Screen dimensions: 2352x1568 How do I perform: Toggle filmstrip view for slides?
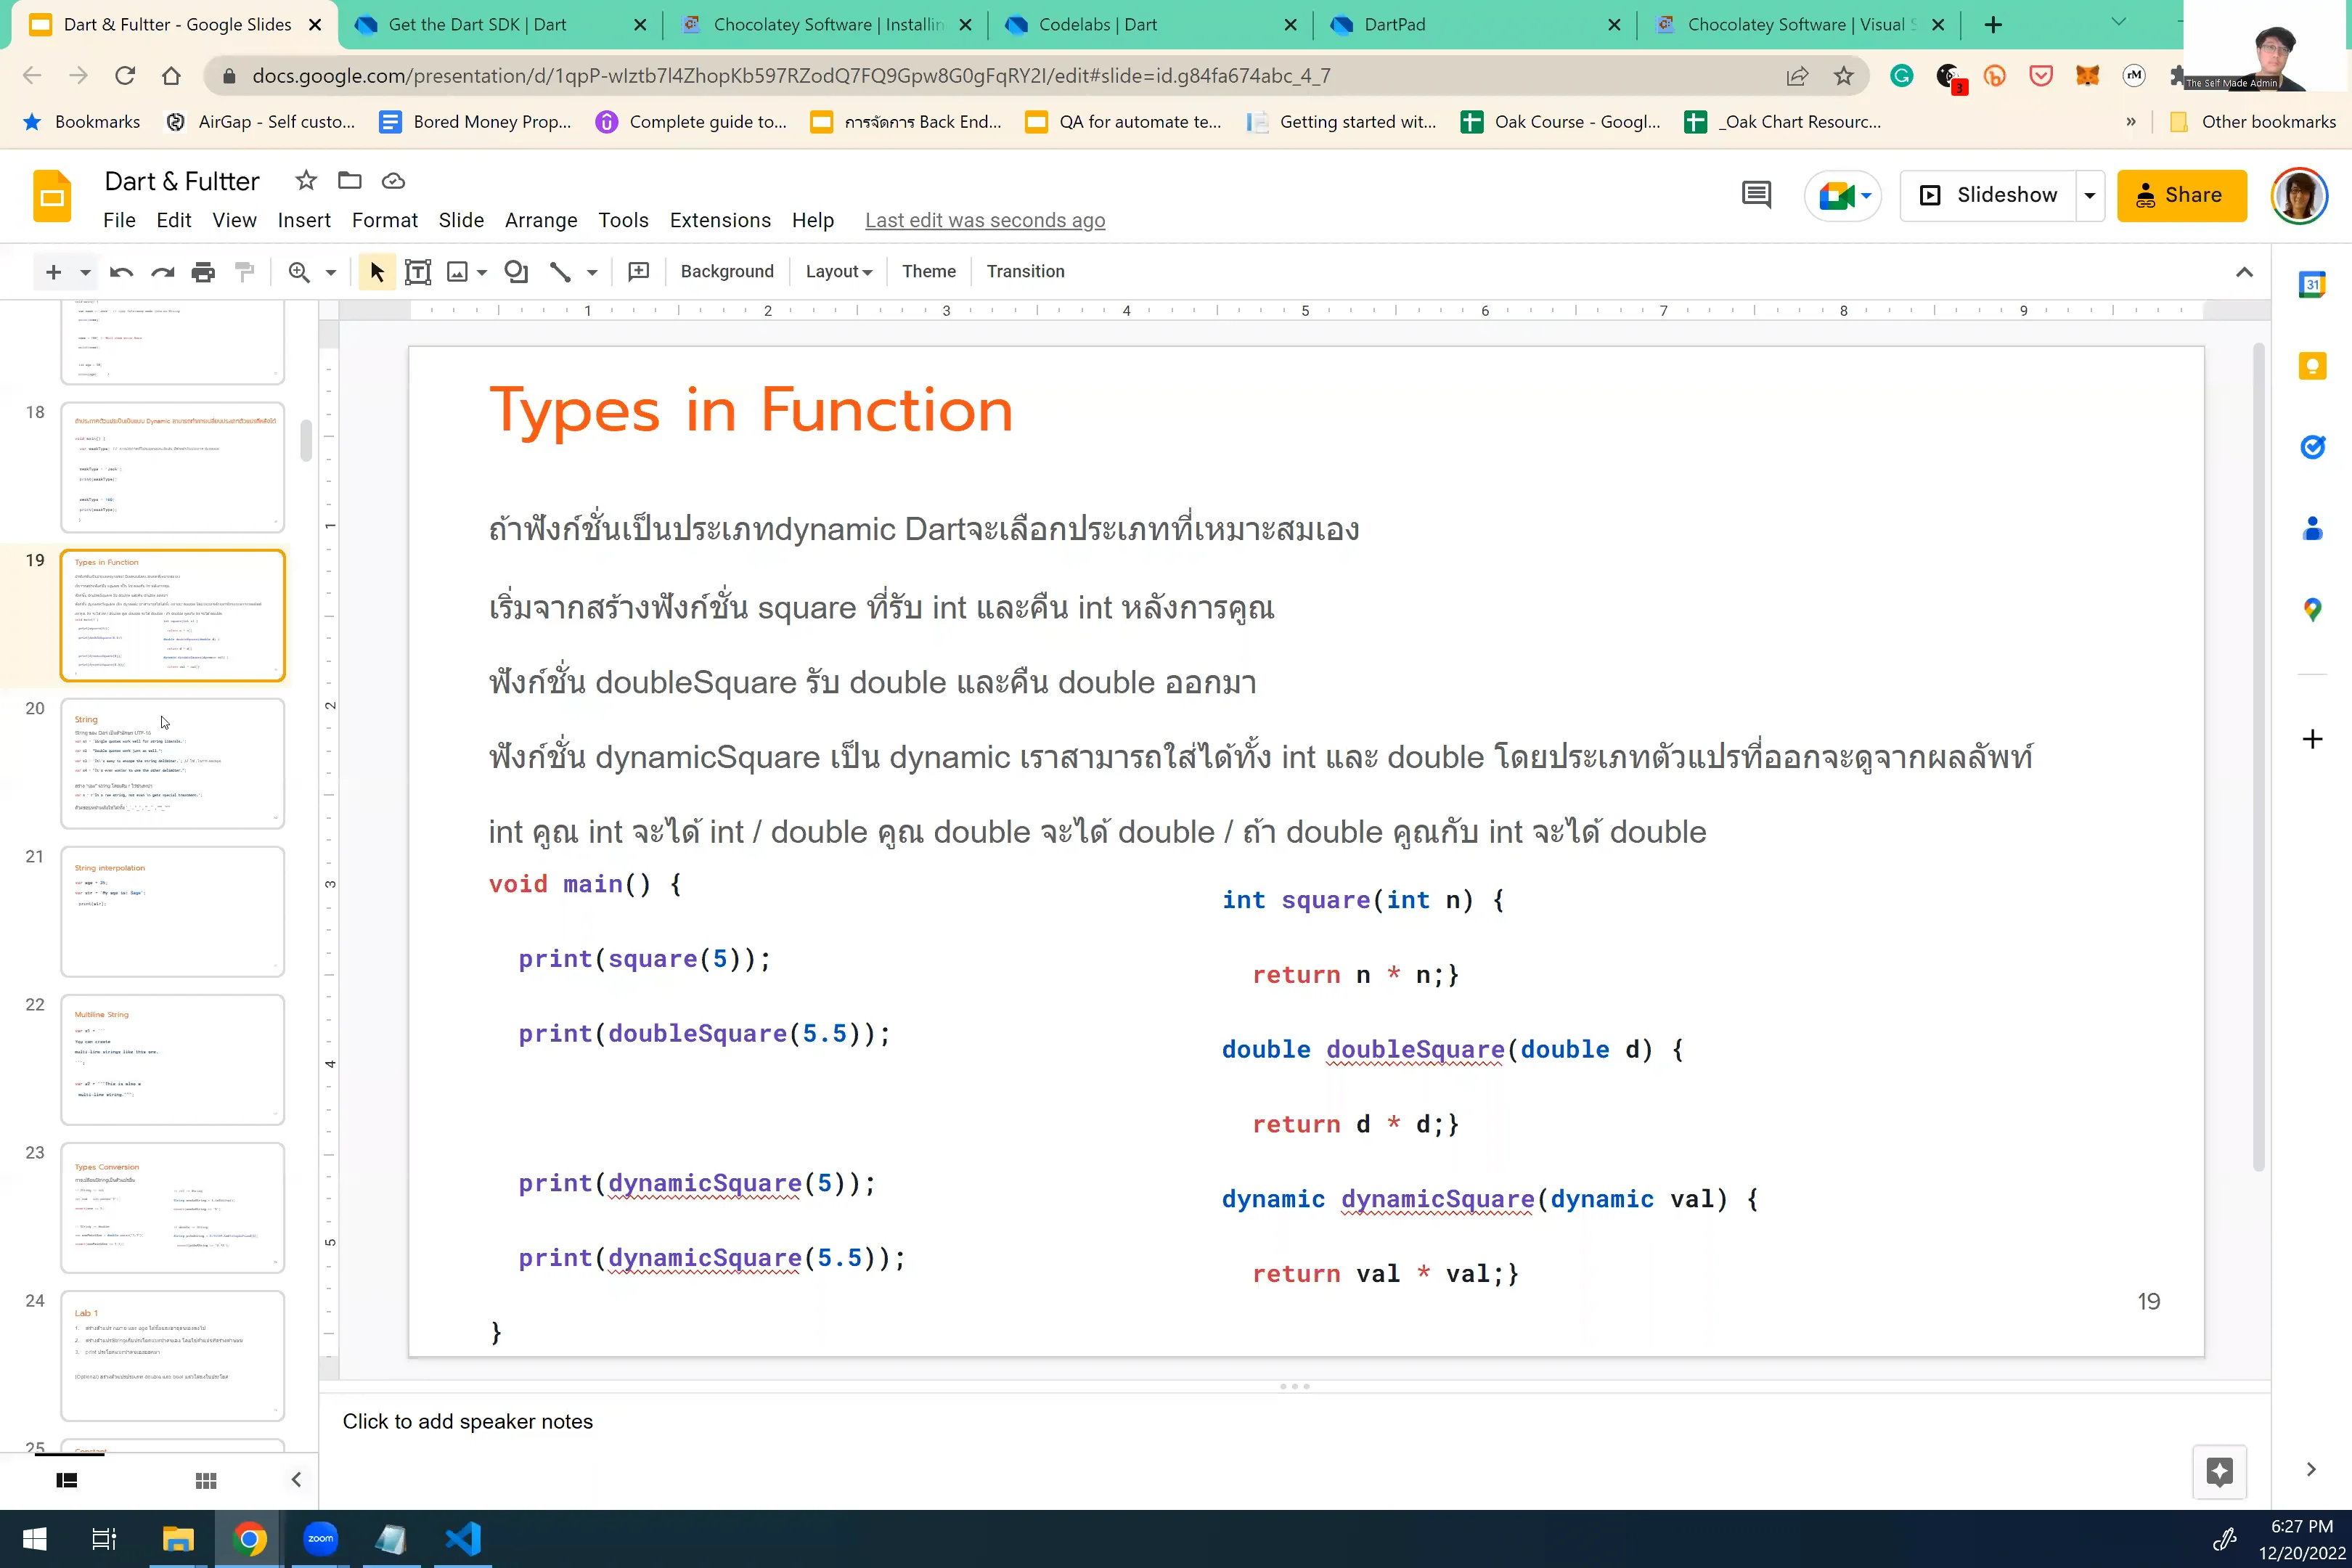(x=66, y=1479)
